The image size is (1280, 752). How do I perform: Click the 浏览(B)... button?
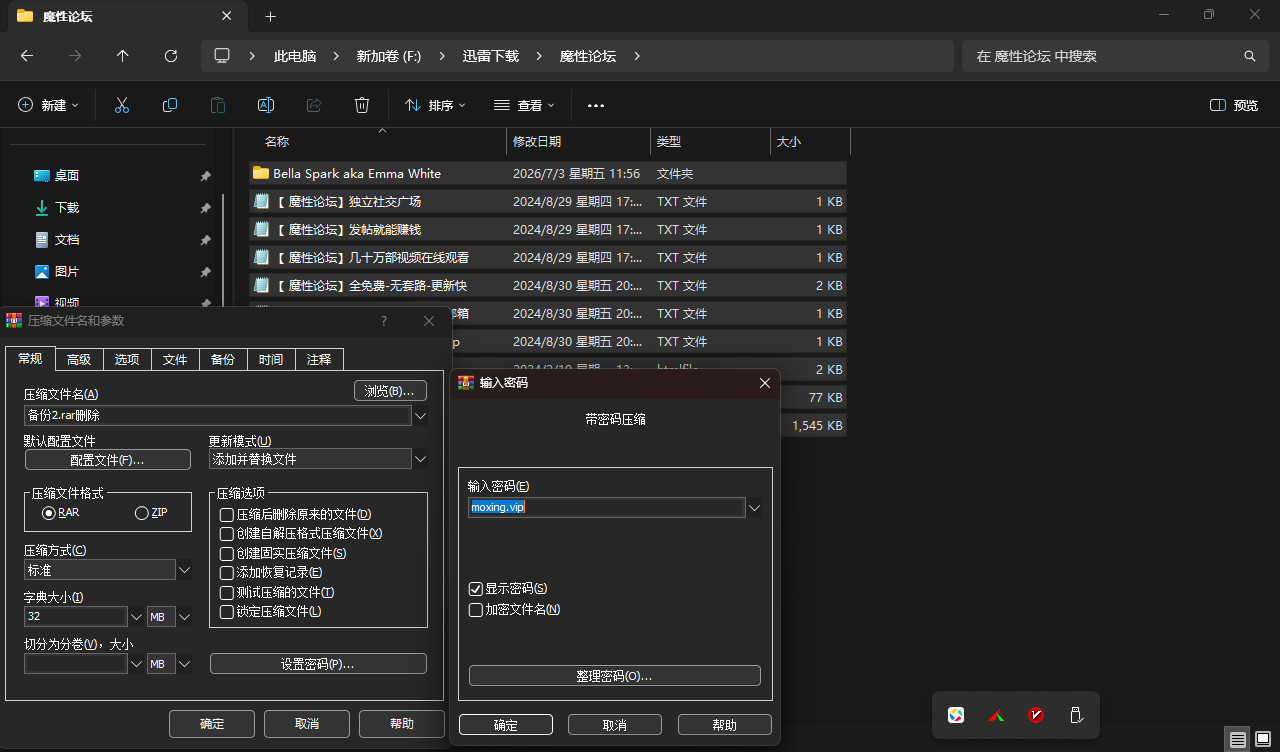pos(390,390)
